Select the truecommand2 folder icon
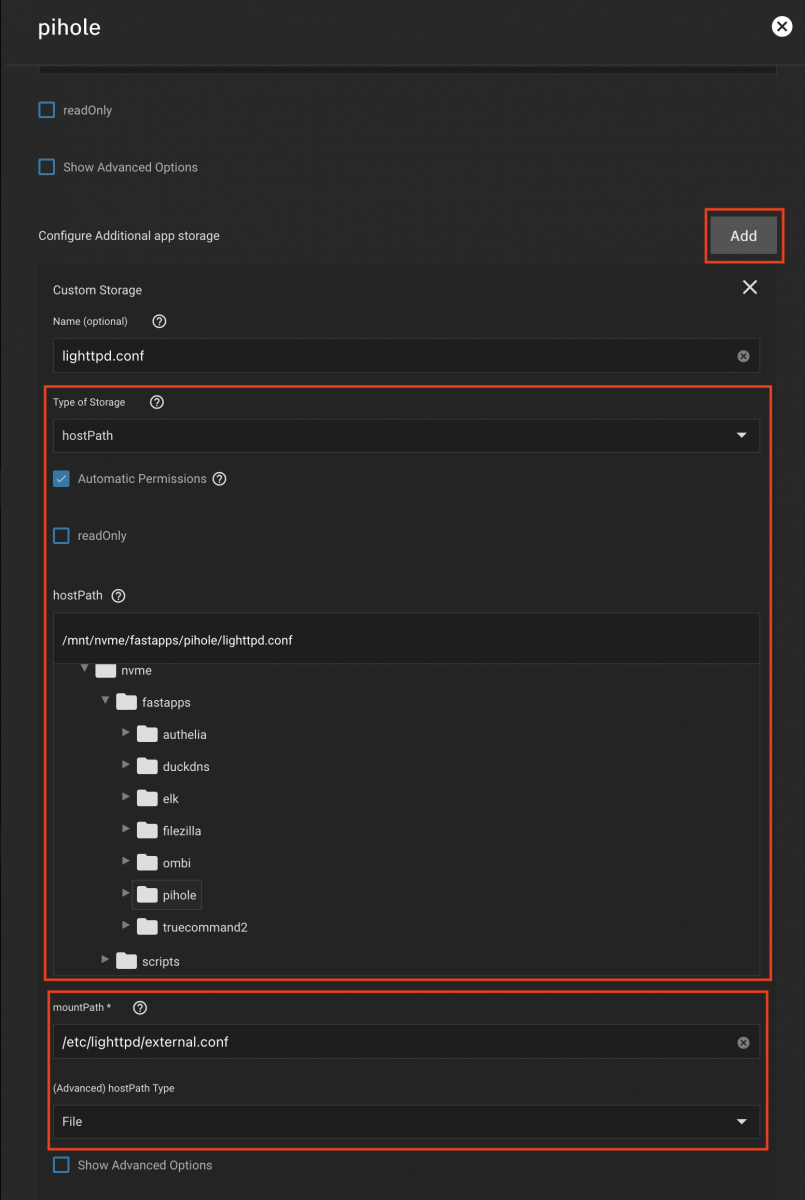805x1200 pixels. (147, 927)
